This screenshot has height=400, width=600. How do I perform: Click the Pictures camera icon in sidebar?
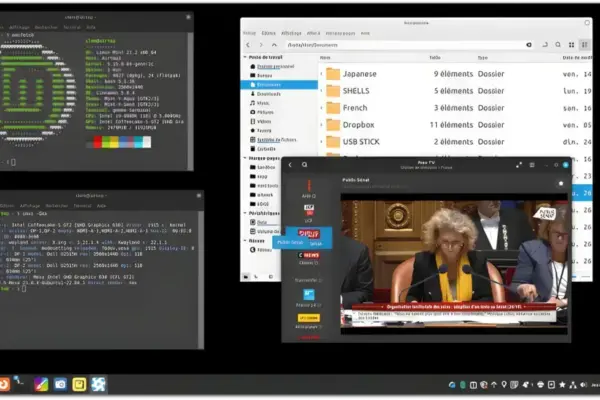pos(253,112)
